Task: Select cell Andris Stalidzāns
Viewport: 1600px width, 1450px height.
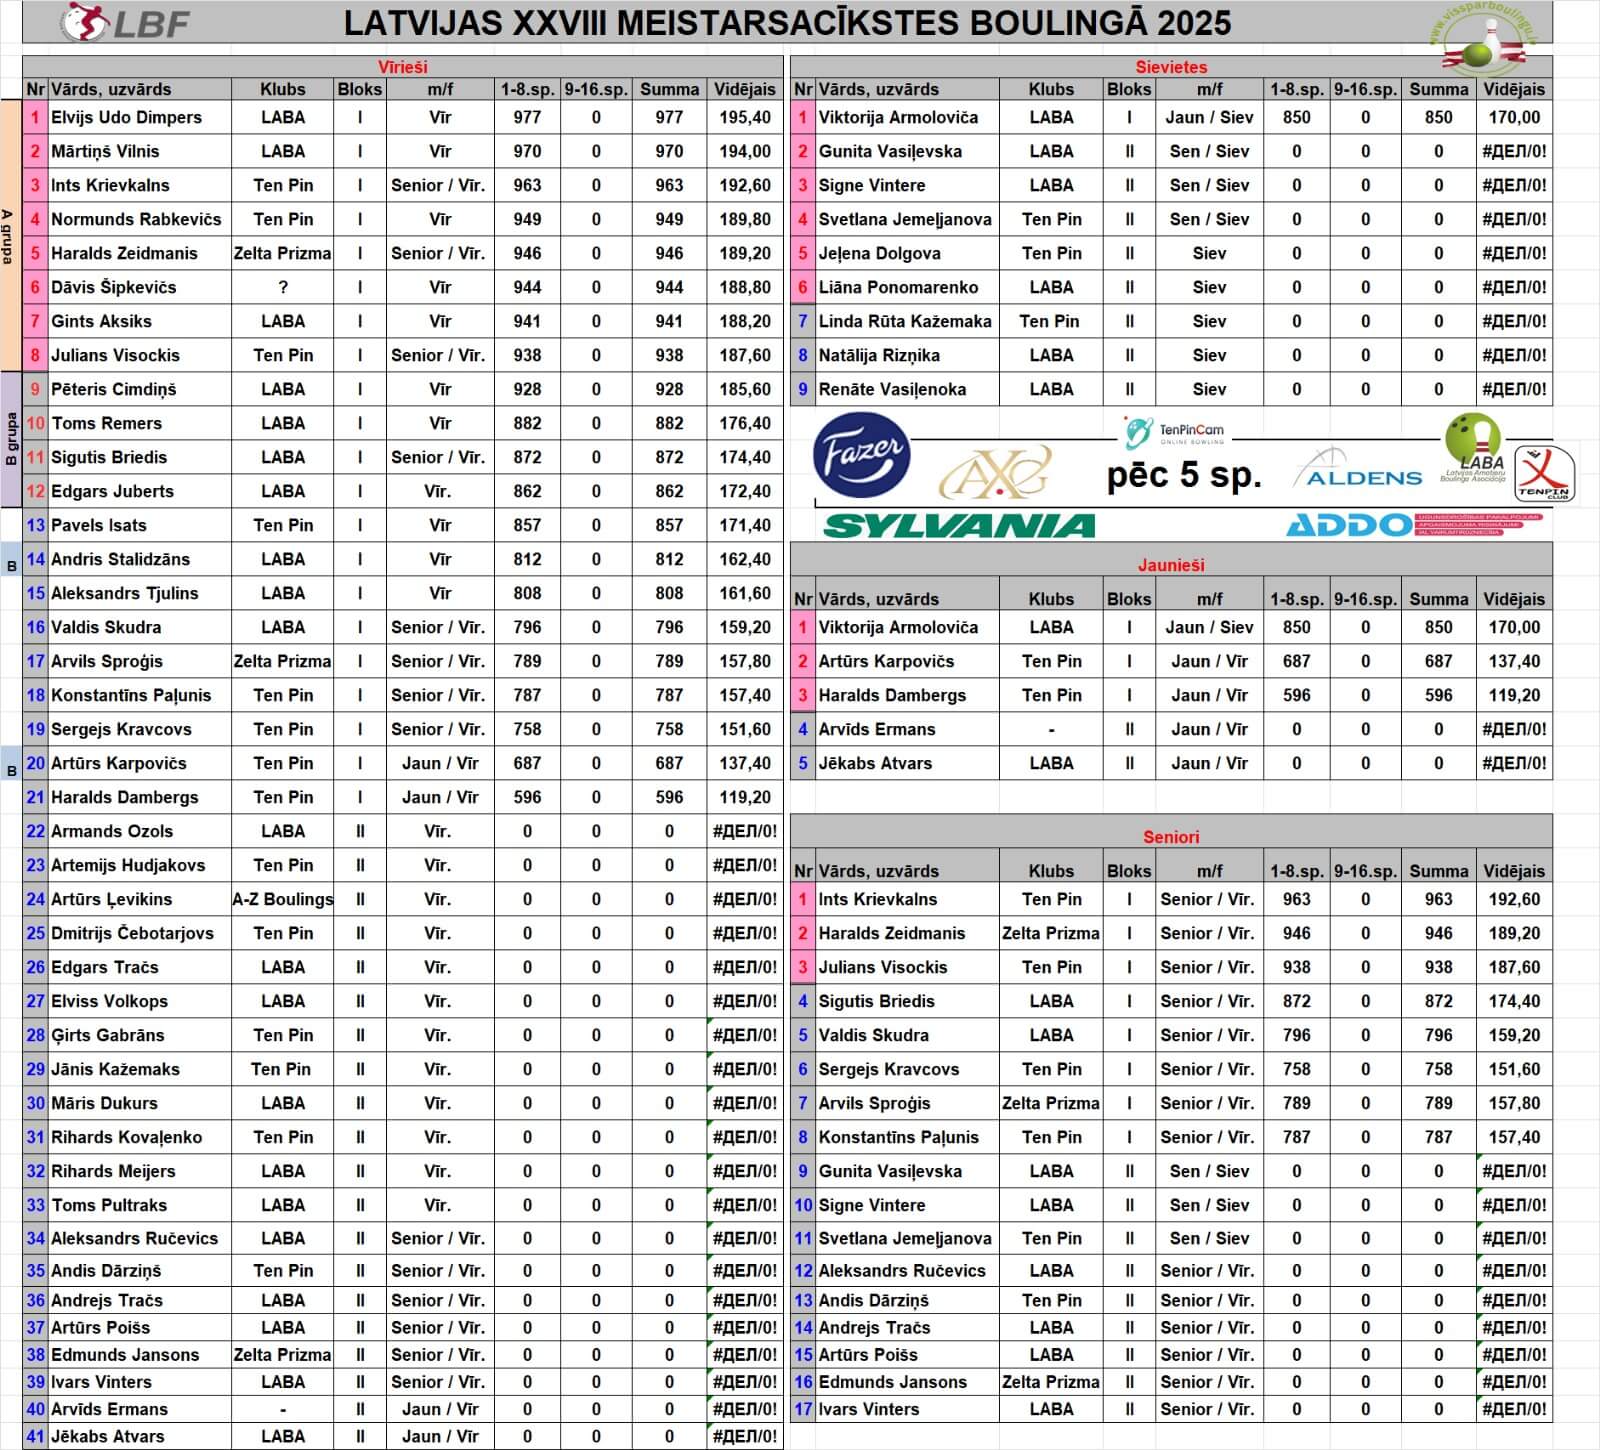Action: (140, 559)
